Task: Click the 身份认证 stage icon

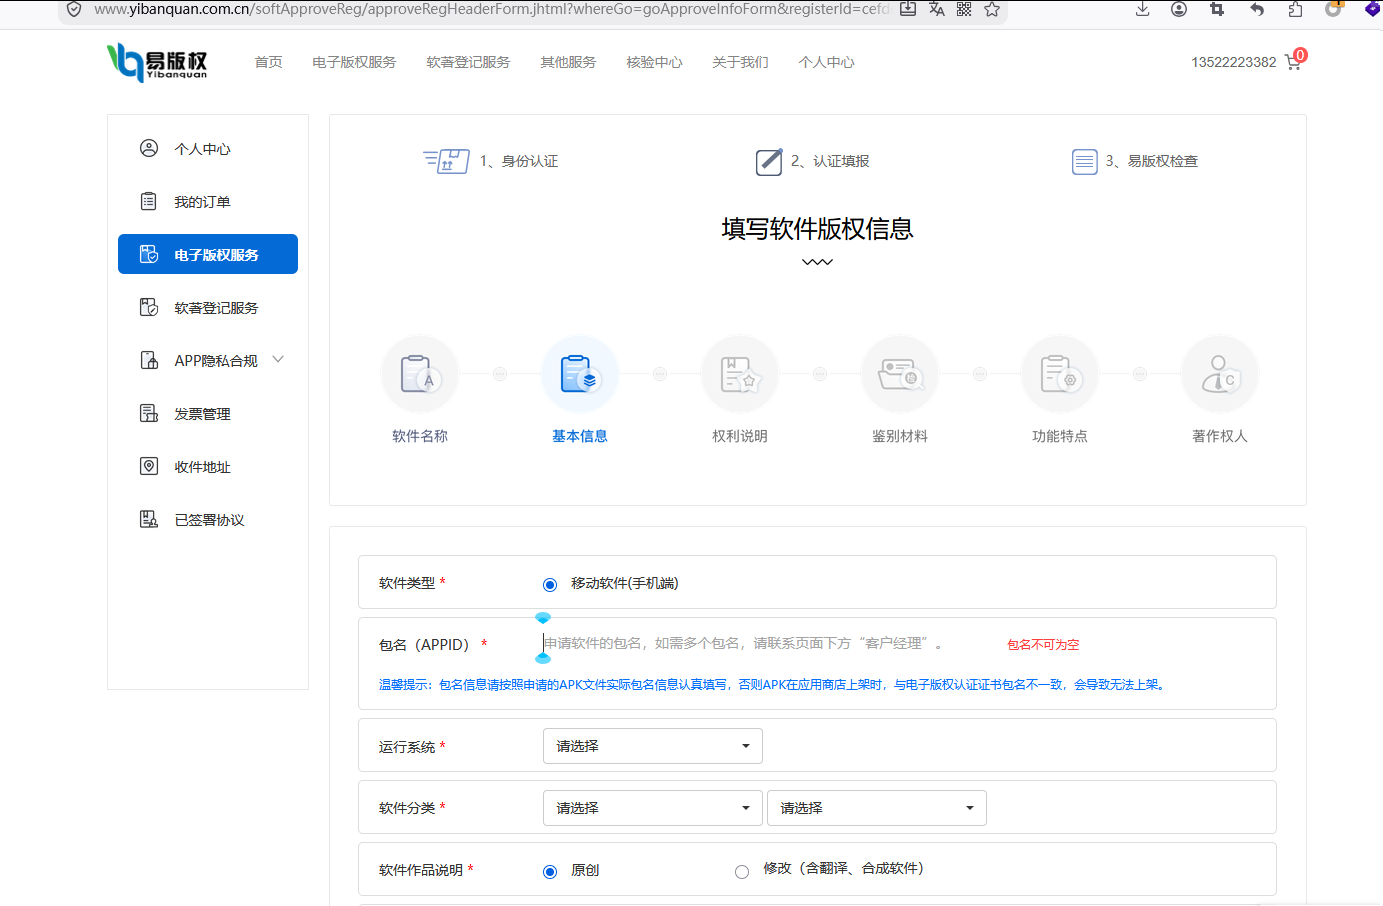Action: [x=446, y=161]
